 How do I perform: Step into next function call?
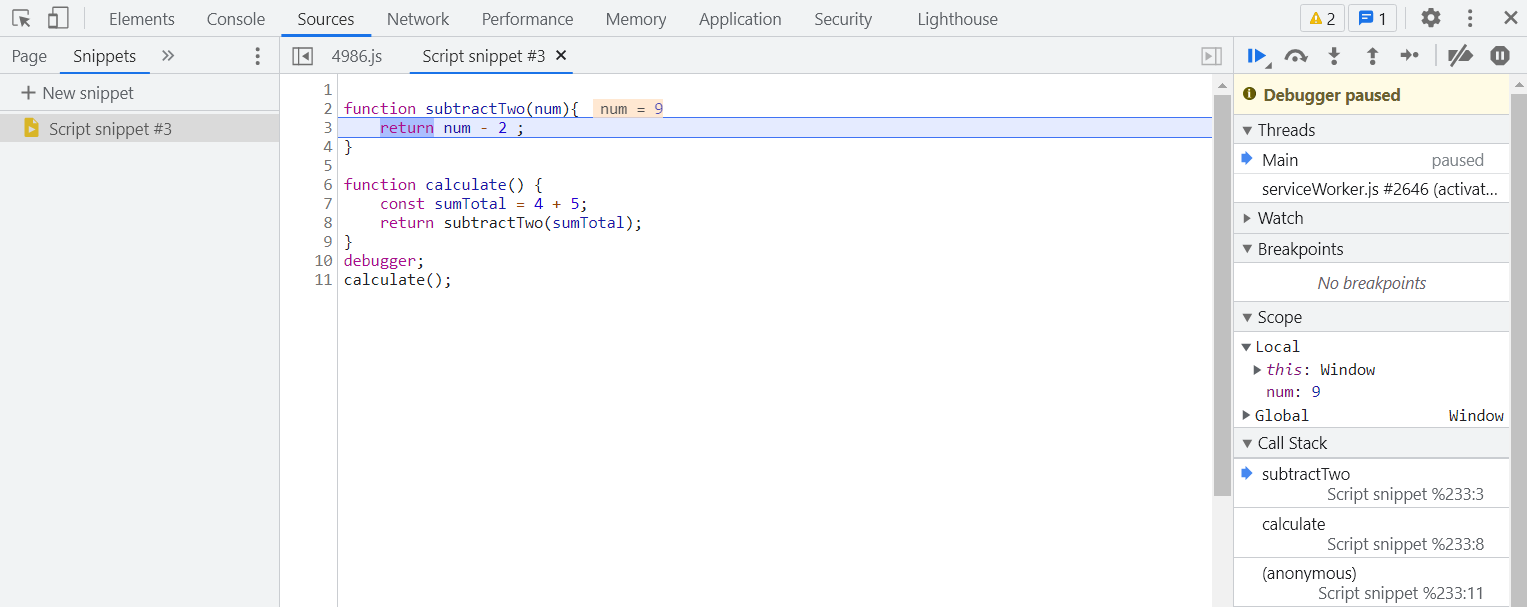[1334, 56]
